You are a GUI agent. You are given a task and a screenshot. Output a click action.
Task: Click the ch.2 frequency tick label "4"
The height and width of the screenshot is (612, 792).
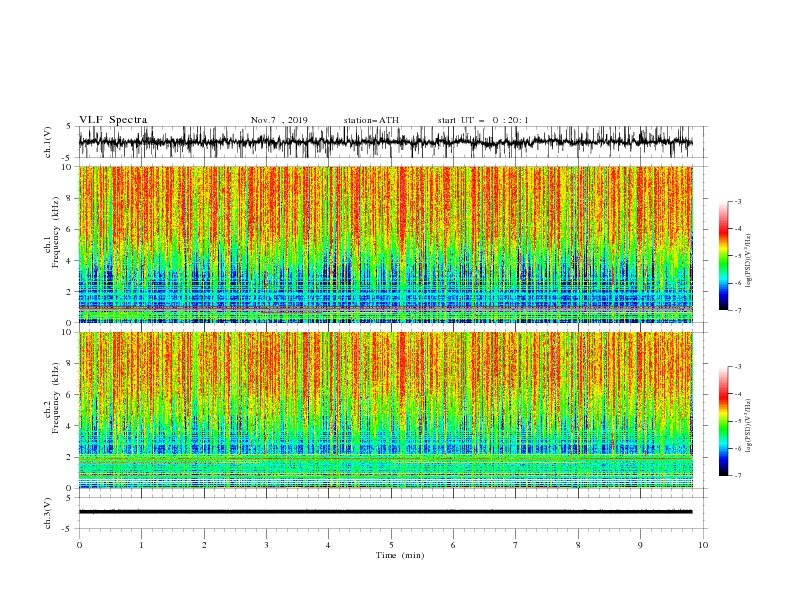click(x=69, y=426)
